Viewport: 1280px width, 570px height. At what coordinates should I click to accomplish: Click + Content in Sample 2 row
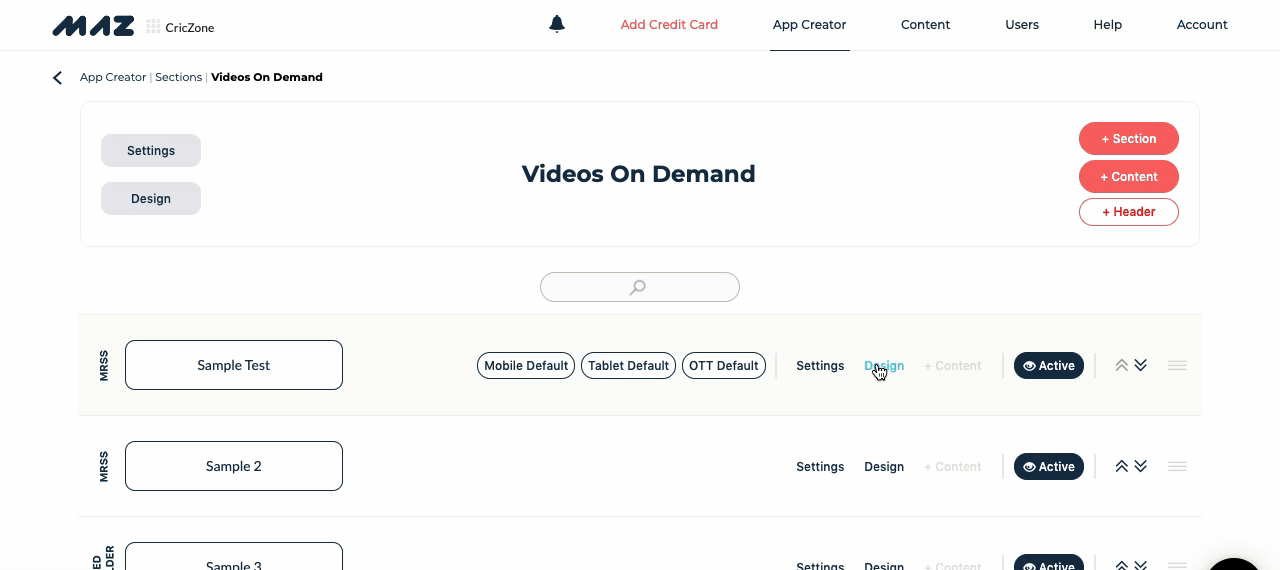pyautogui.click(x=953, y=467)
